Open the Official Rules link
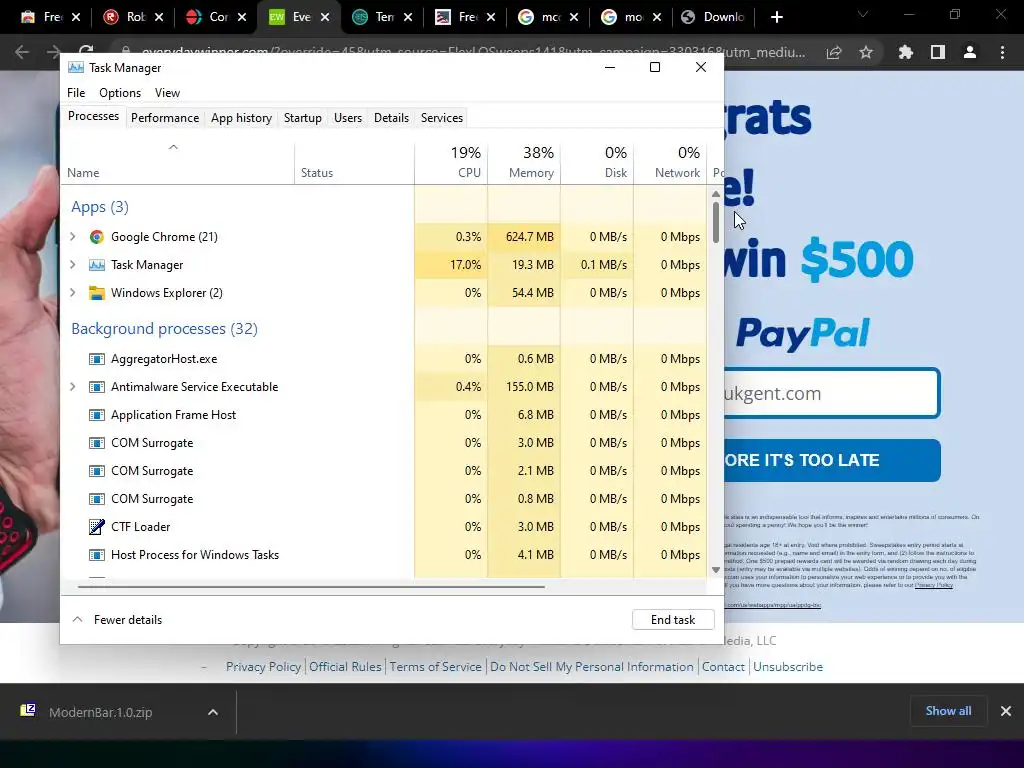This screenshot has height=768, width=1024. click(x=345, y=667)
